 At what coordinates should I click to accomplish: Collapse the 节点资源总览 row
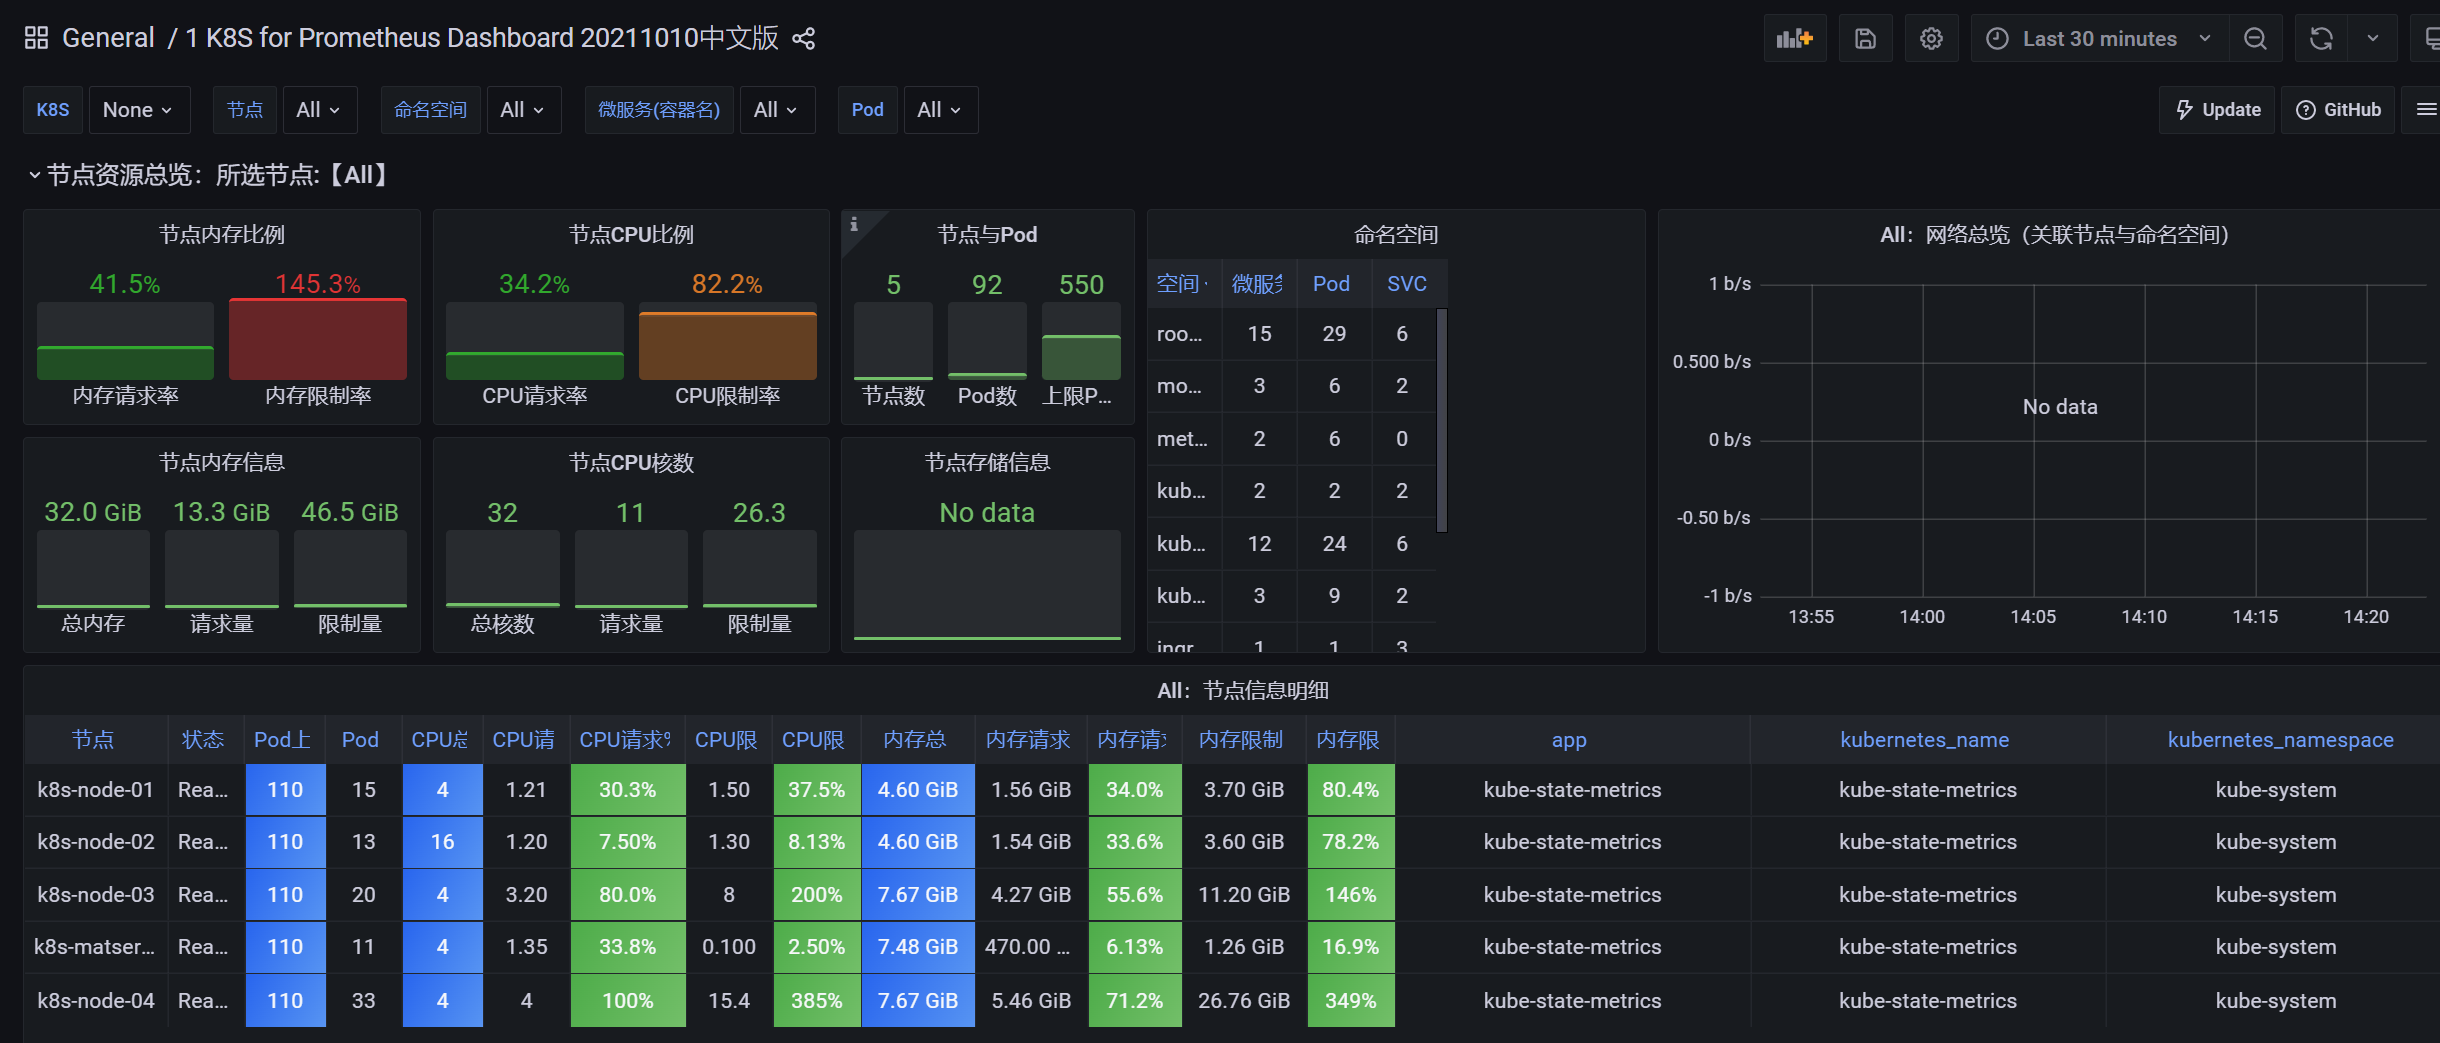tap(35, 175)
